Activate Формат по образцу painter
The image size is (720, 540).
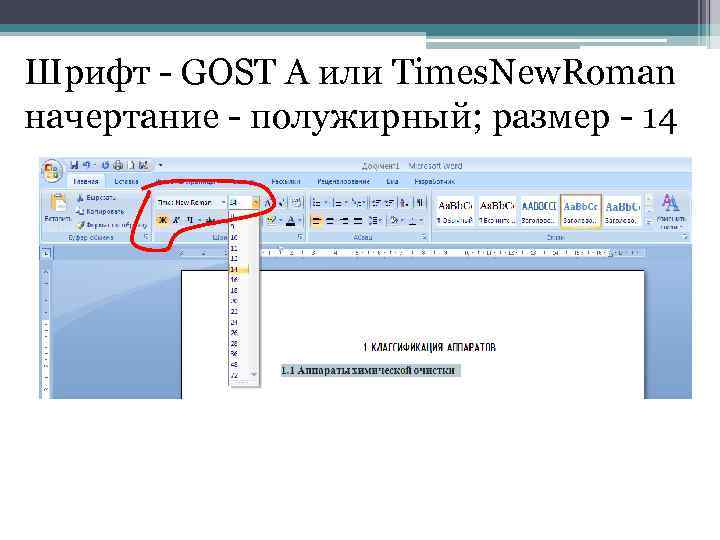112,225
